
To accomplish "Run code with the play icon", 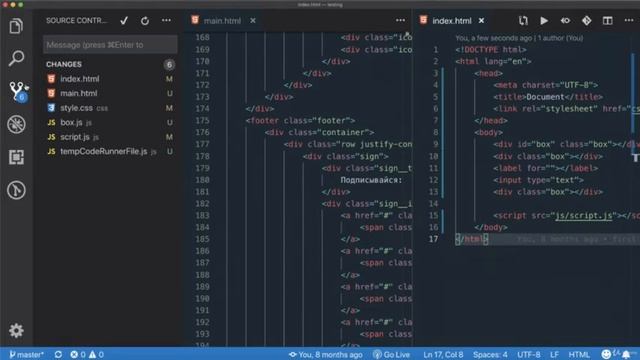I will pyautogui.click(x=544, y=20).
